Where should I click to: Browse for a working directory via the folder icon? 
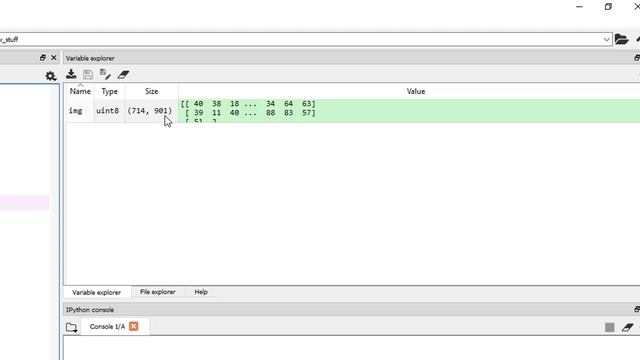[x=621, y=39]
